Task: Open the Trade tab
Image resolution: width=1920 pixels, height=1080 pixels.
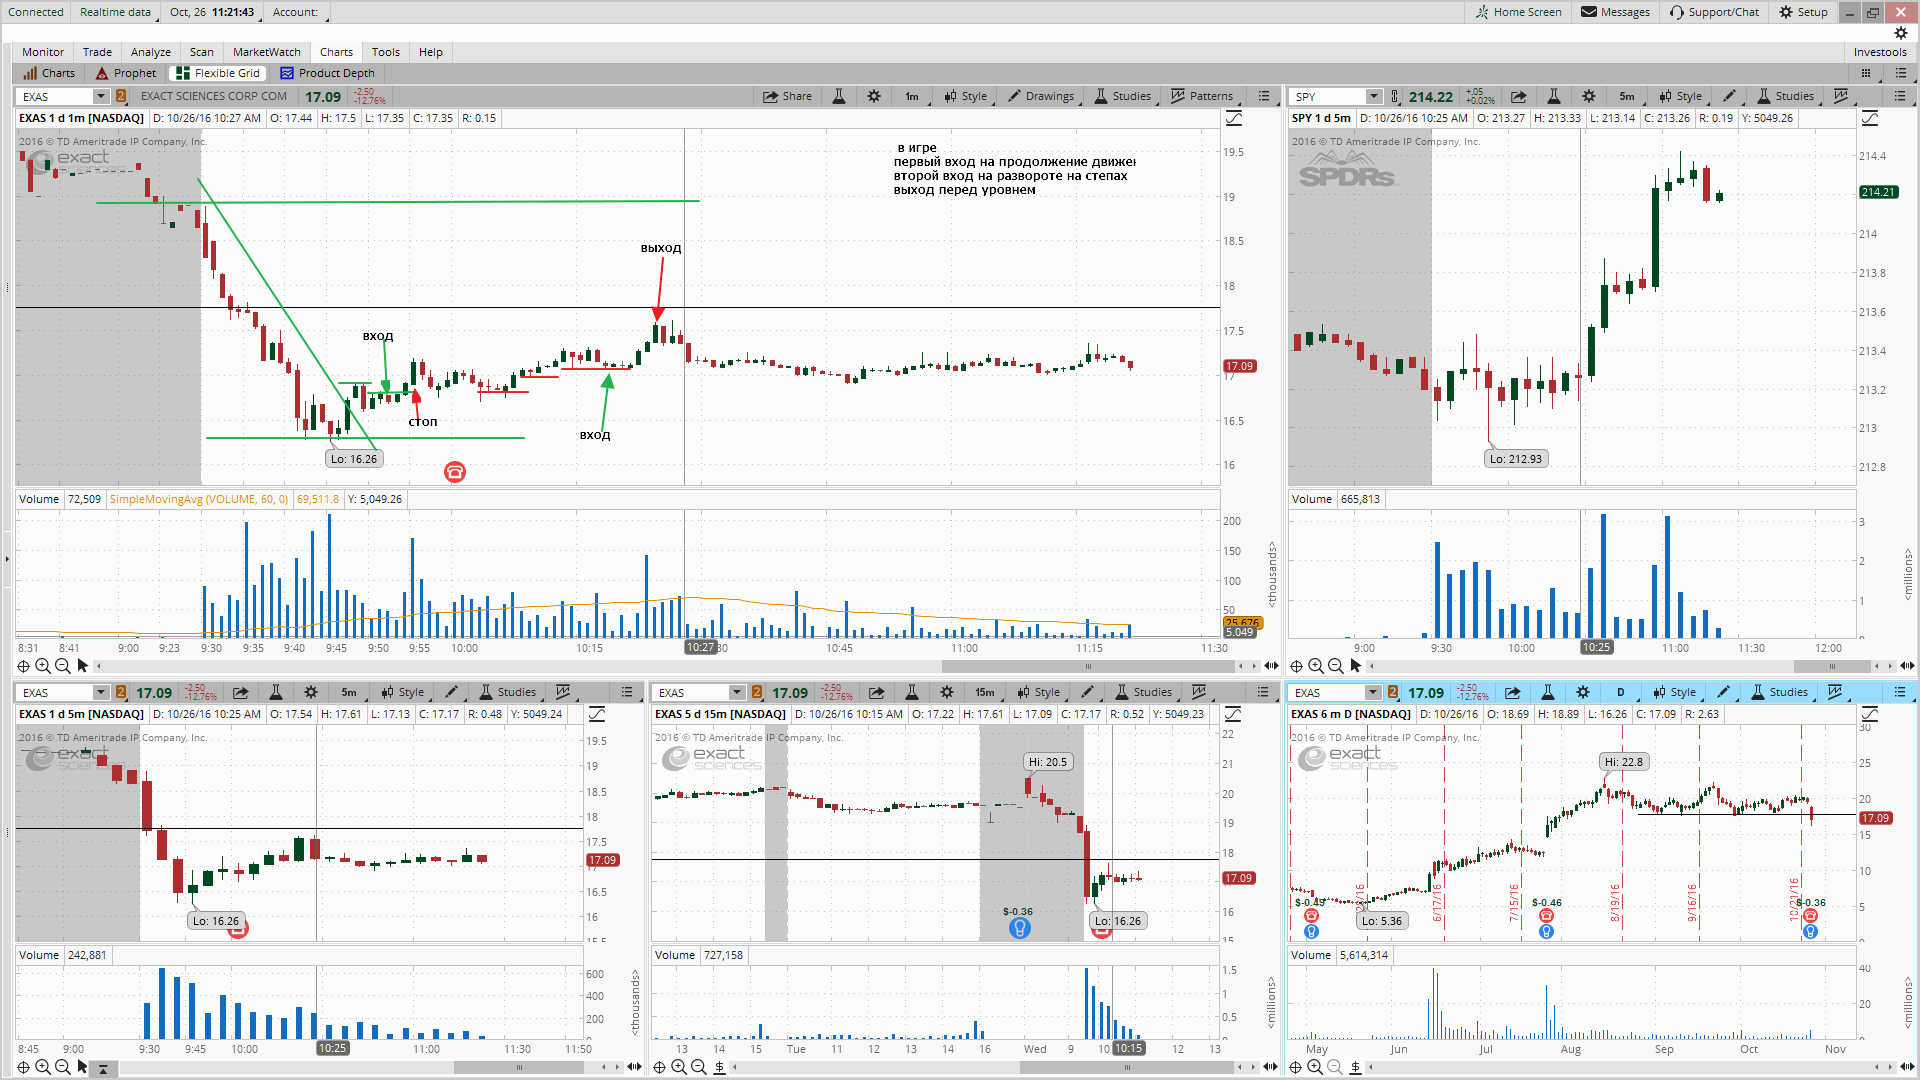Action: (x=97, y=52)
